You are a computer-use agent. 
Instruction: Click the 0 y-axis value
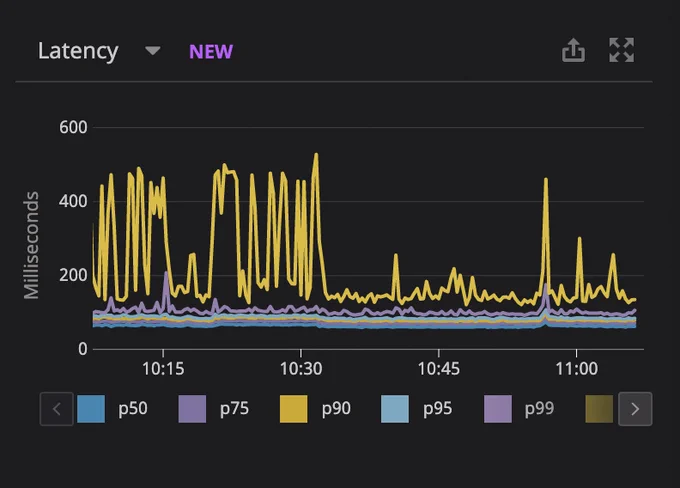tap(82, 349)
